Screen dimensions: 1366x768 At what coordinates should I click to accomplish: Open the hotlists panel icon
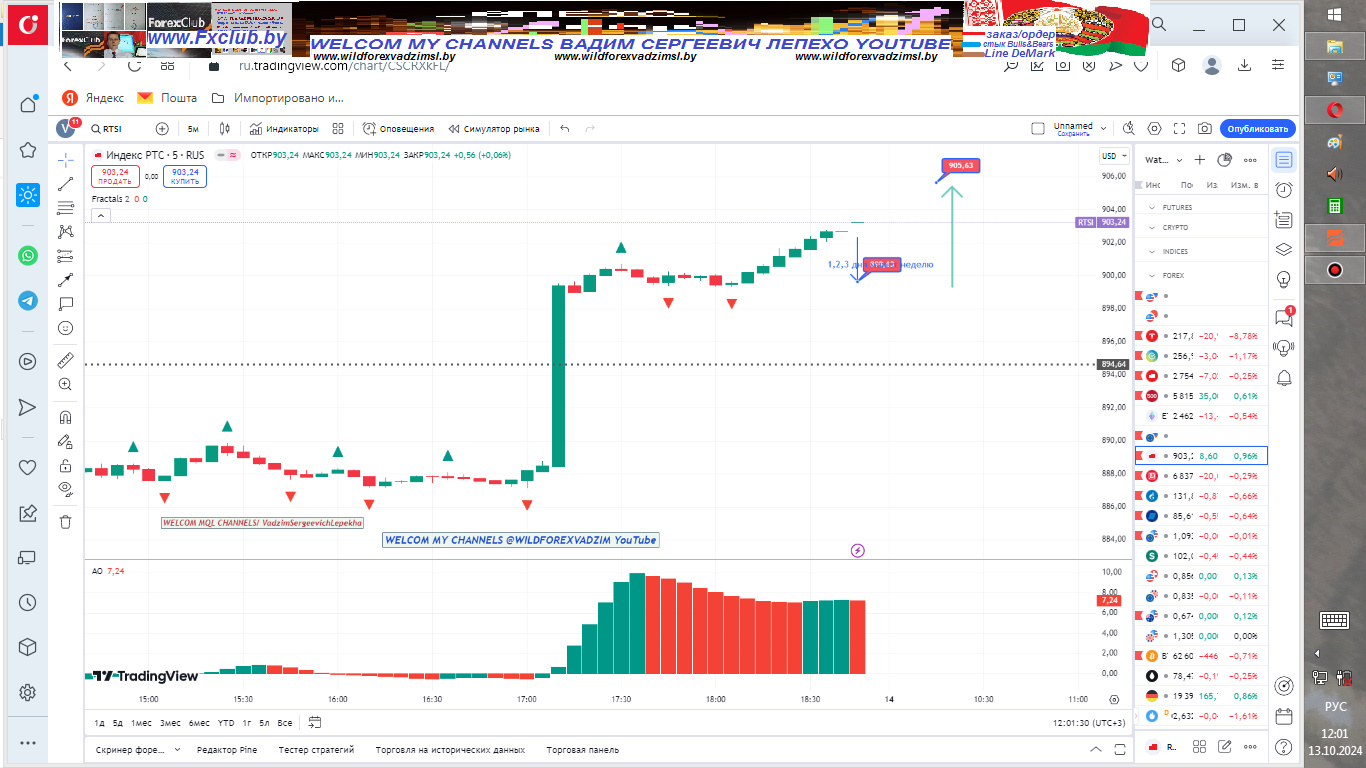tap(1284, 220)
